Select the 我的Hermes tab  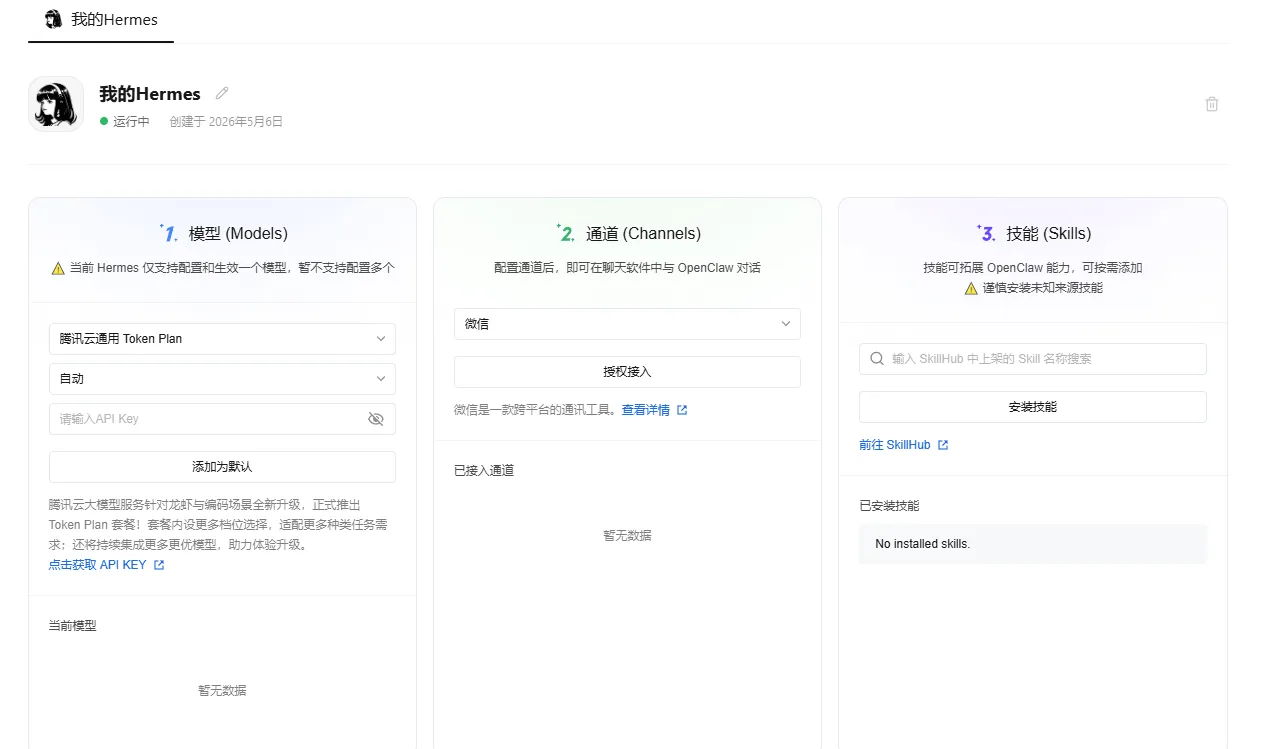[101, 20]
